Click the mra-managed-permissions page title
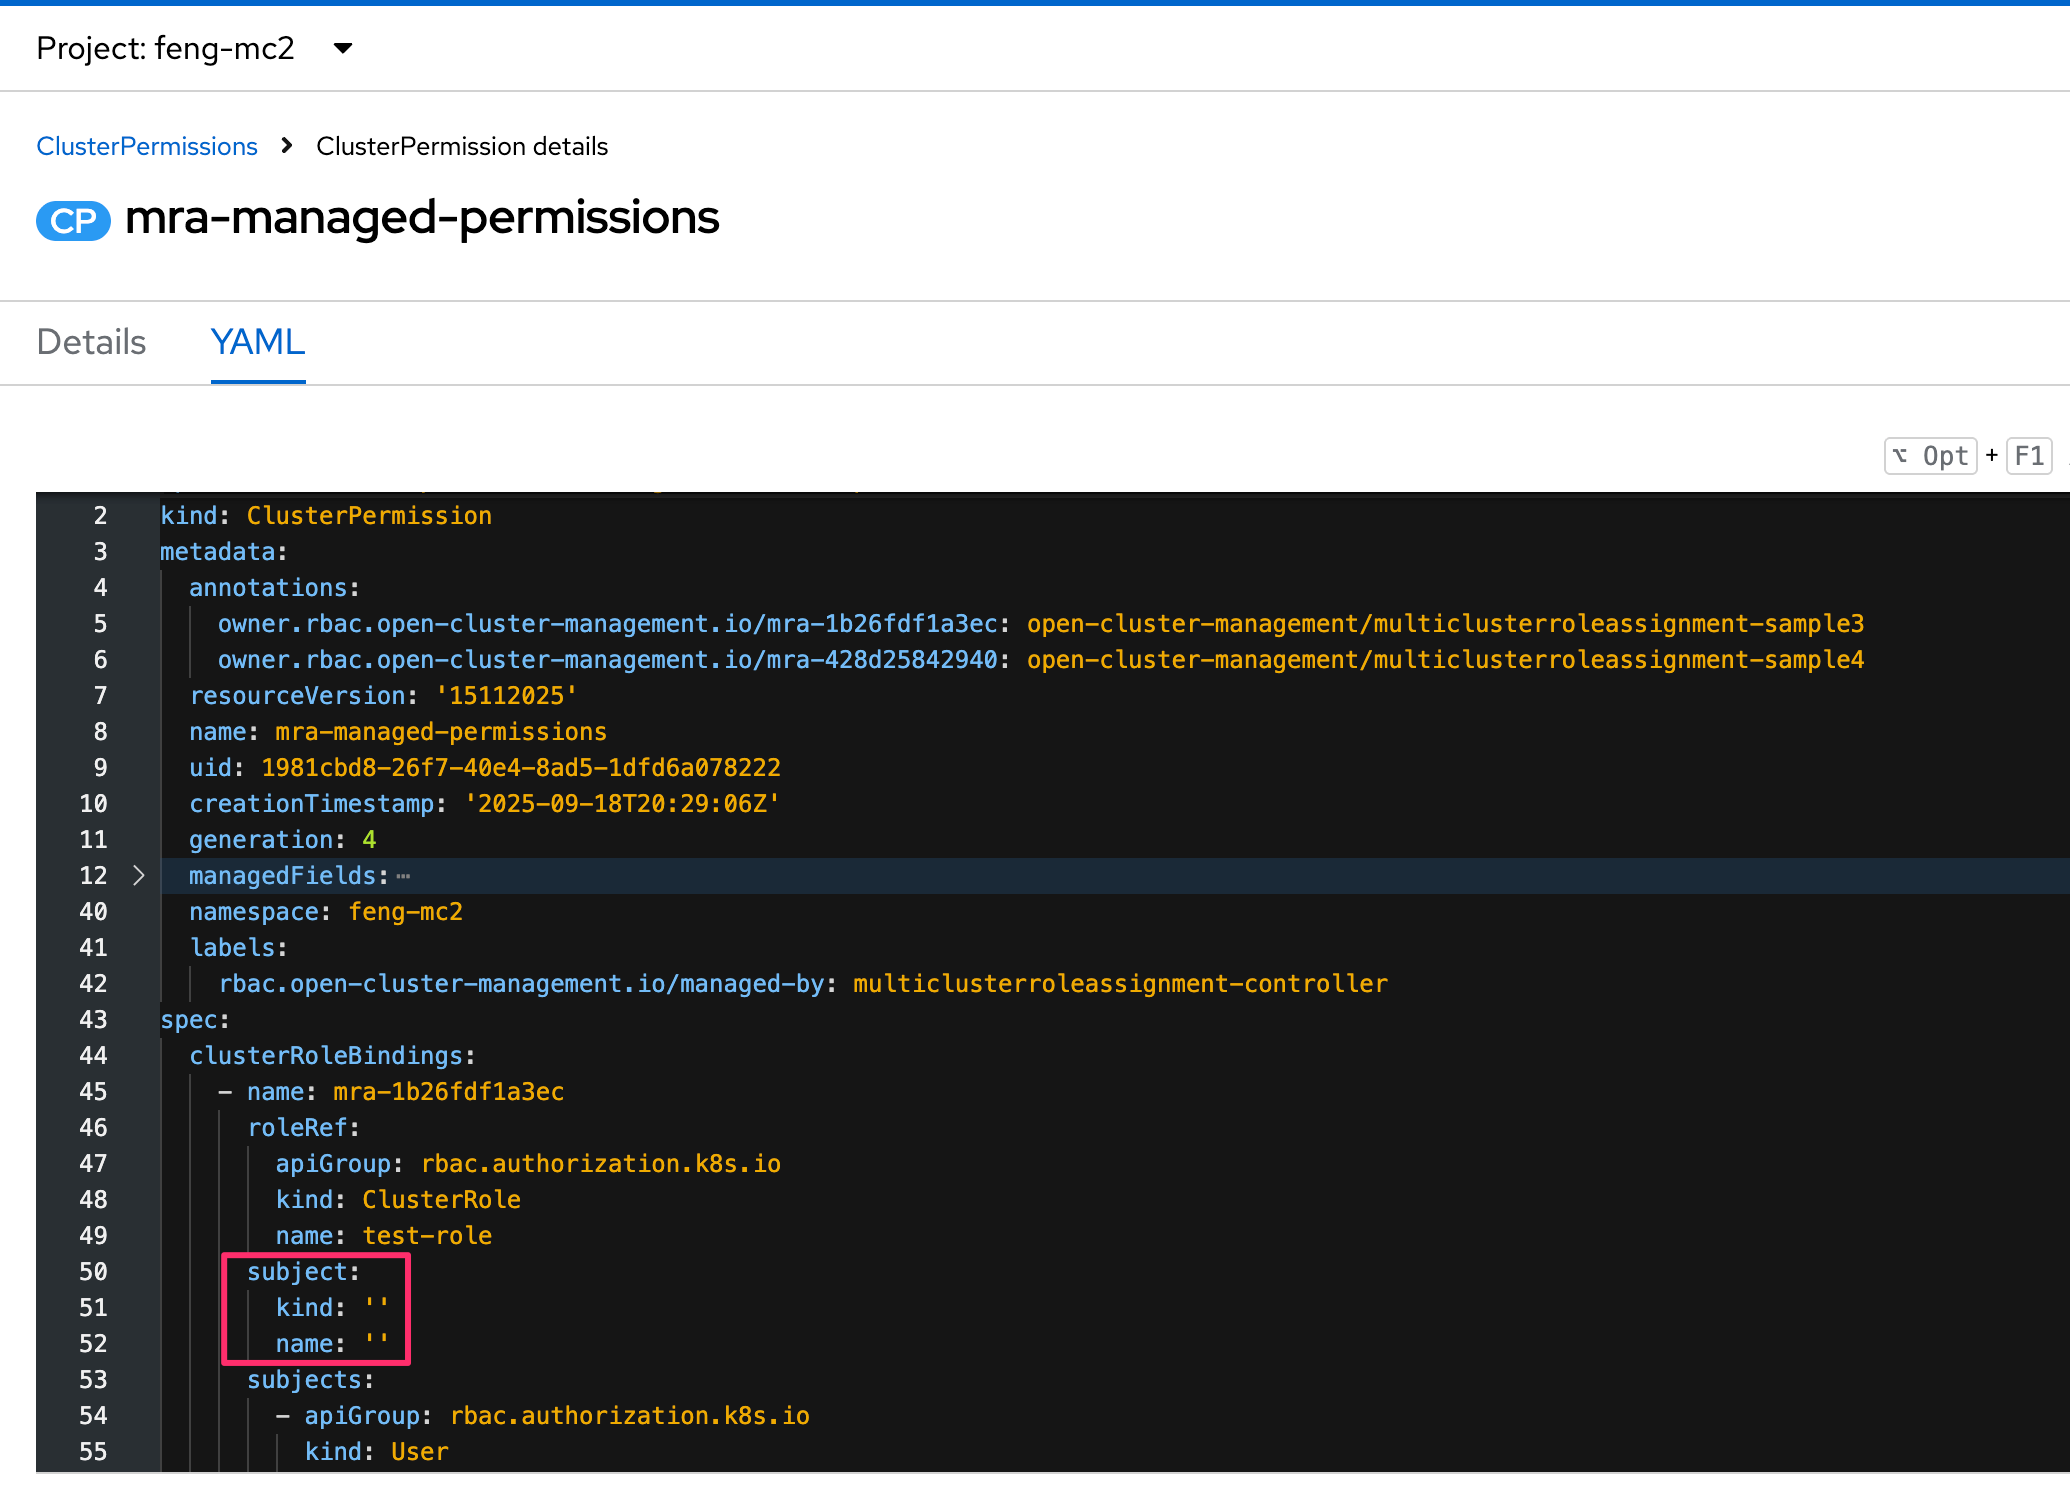This screenshot has width=2070, height=1500. click(x=421, y=218)
